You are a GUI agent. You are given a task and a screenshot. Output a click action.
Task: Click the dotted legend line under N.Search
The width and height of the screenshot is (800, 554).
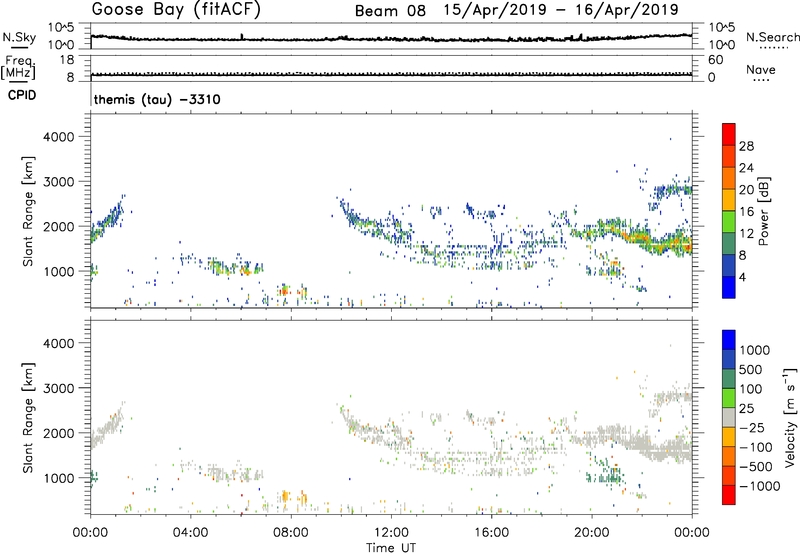[773, 48]
